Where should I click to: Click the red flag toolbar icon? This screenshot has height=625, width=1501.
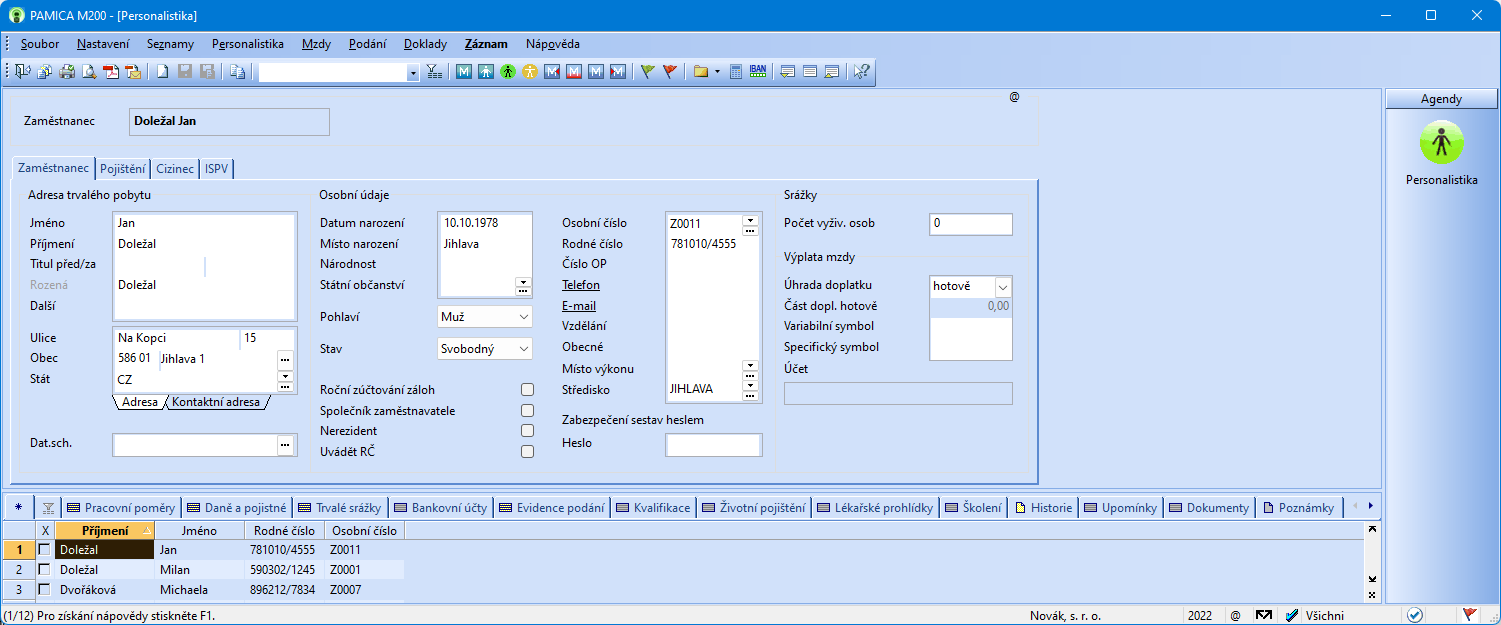coord(670,72)
